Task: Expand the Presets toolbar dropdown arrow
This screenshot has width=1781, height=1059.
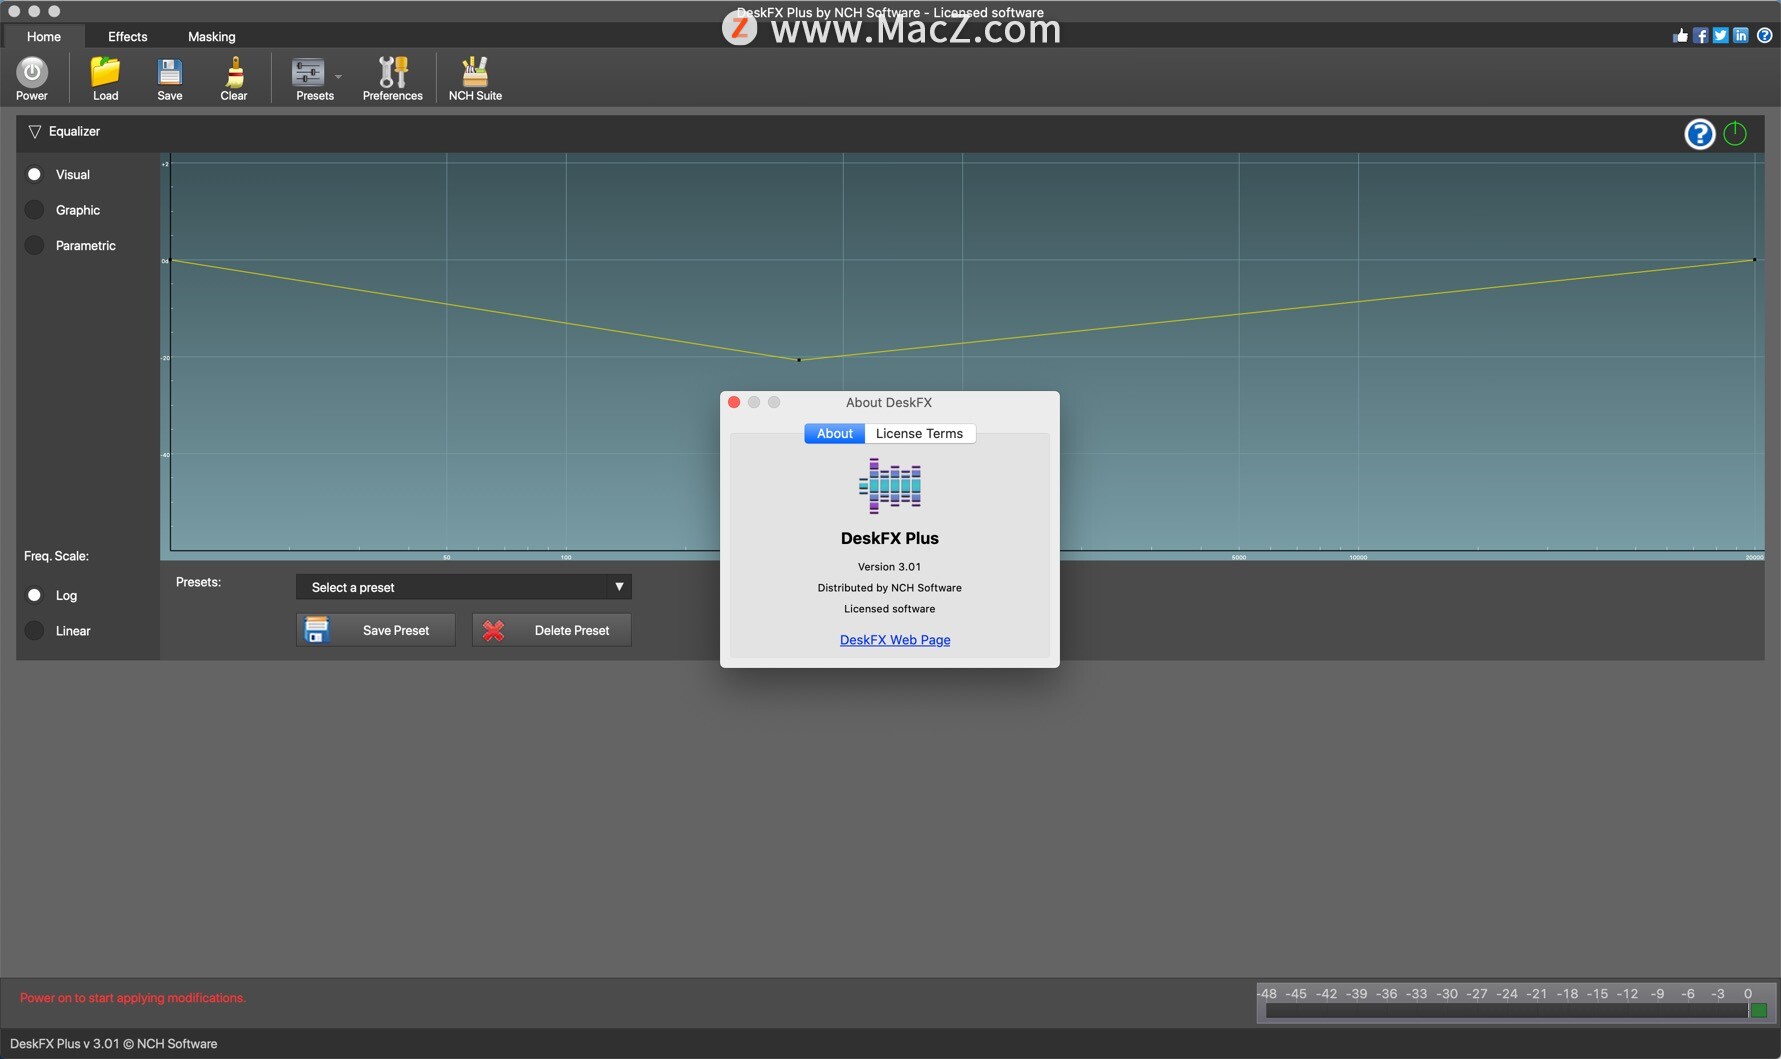Action: 338,77
